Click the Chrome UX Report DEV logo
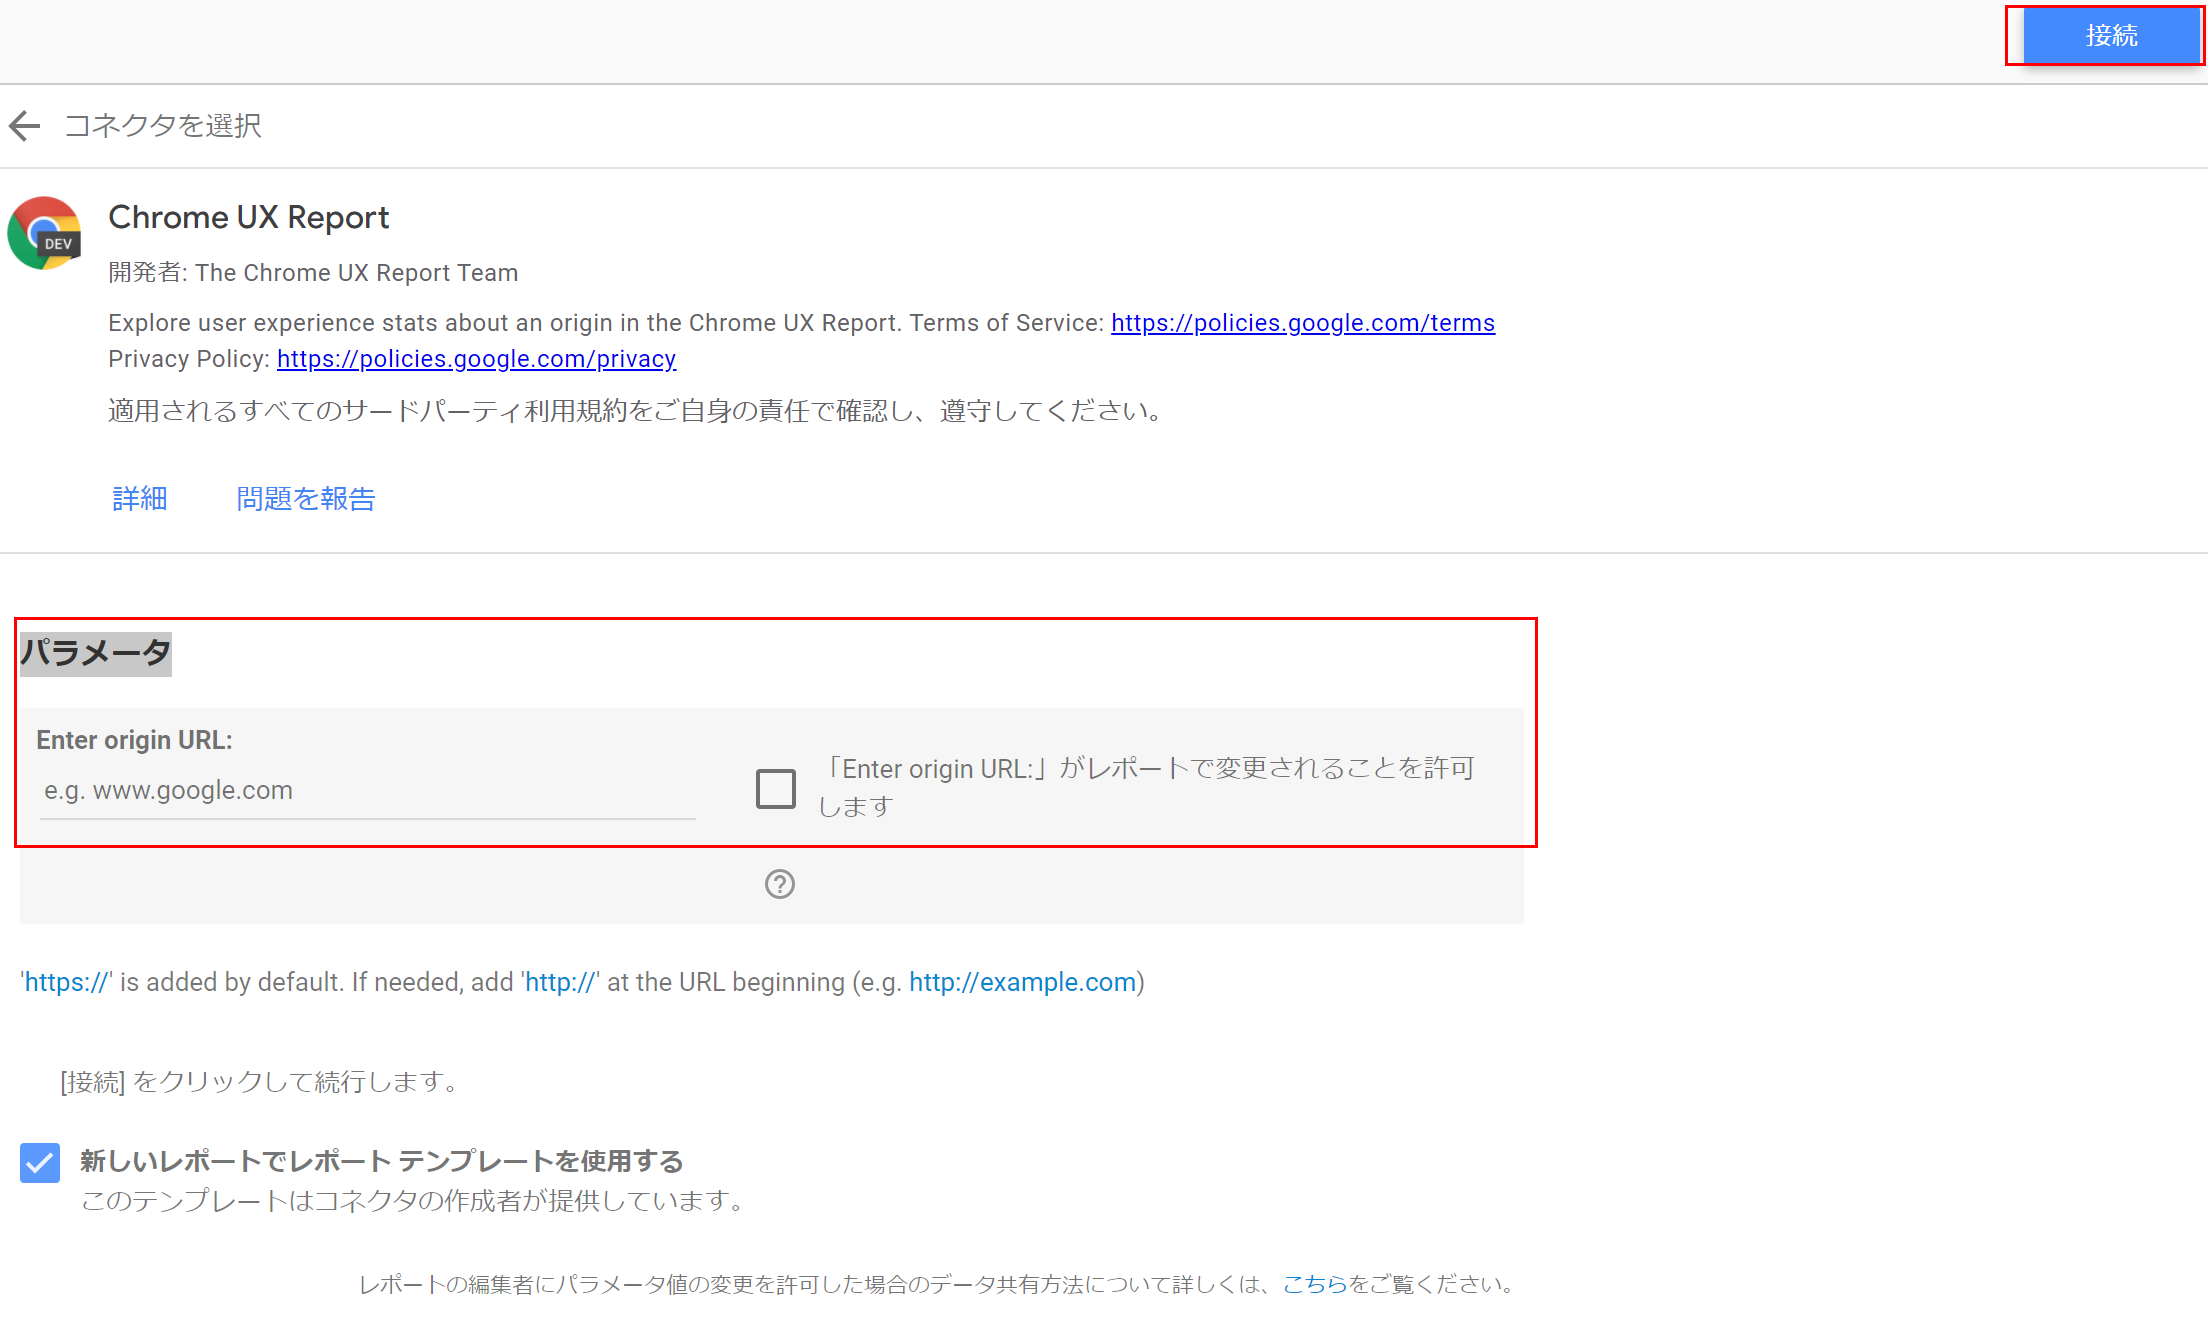This screenshot has height=1319, width=2208. 44,233
